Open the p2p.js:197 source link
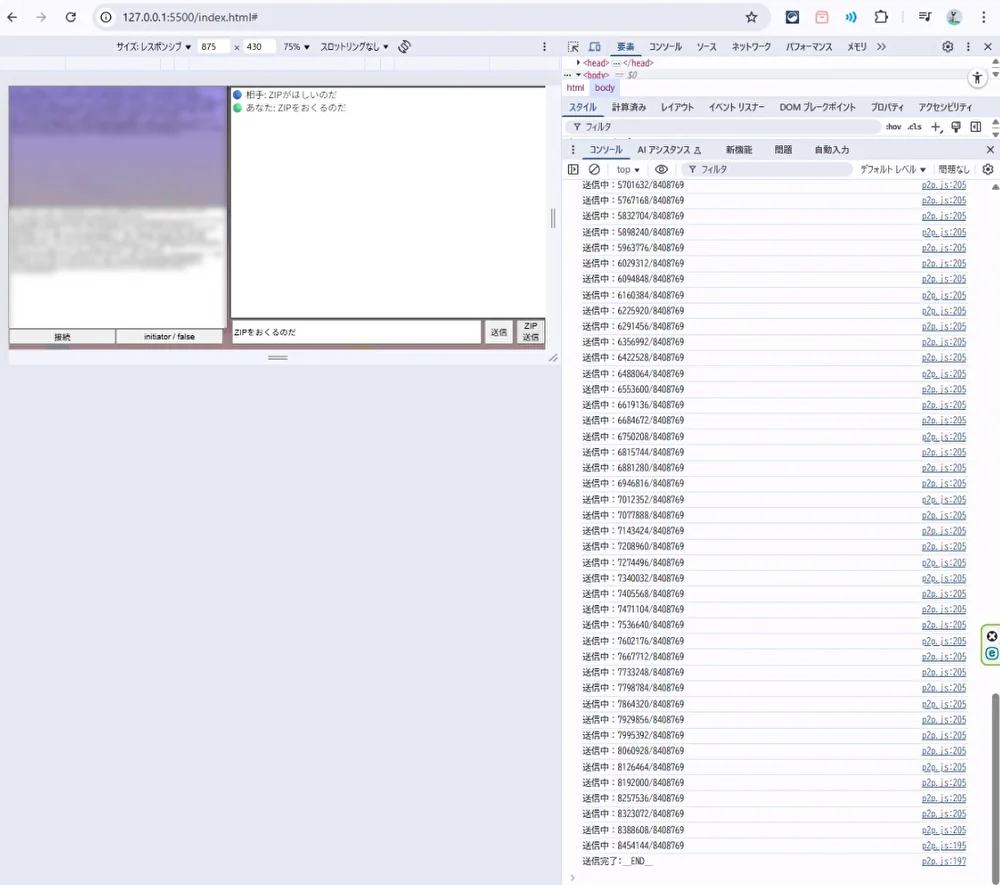This screenshot has width=1000, height=885. click(943, 861)
